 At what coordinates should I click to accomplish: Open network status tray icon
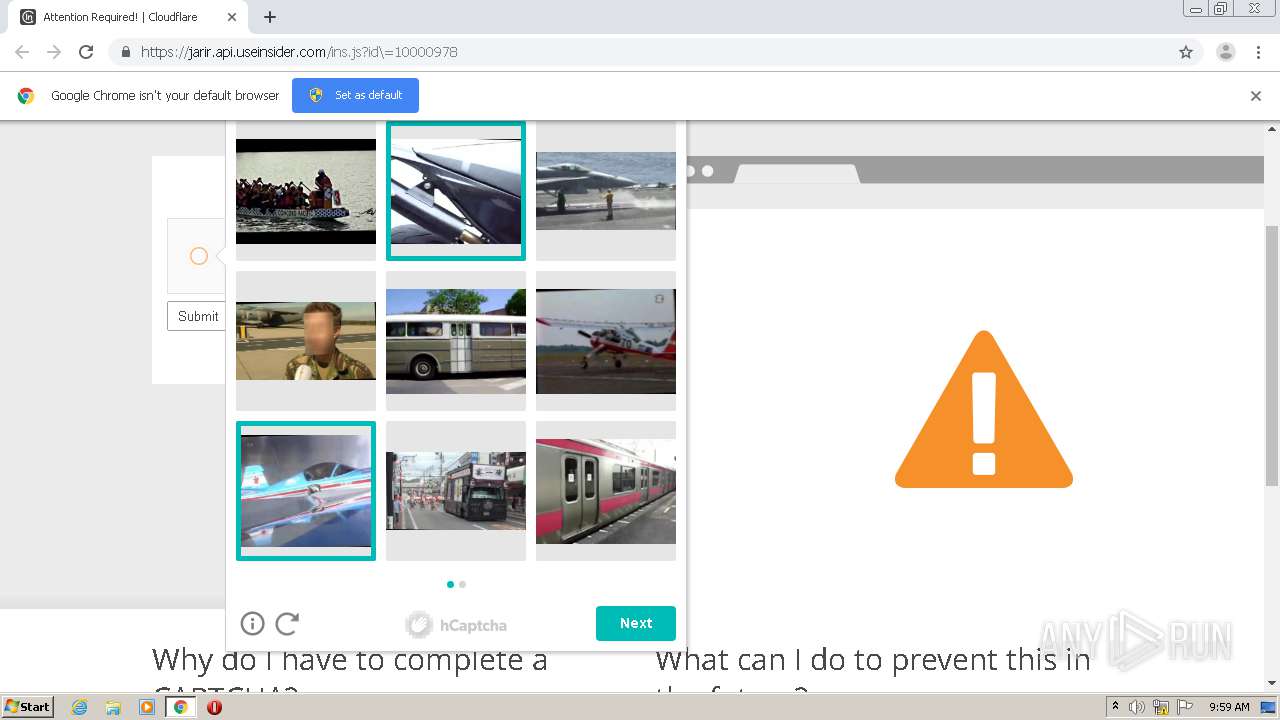tap(1161, 707)
